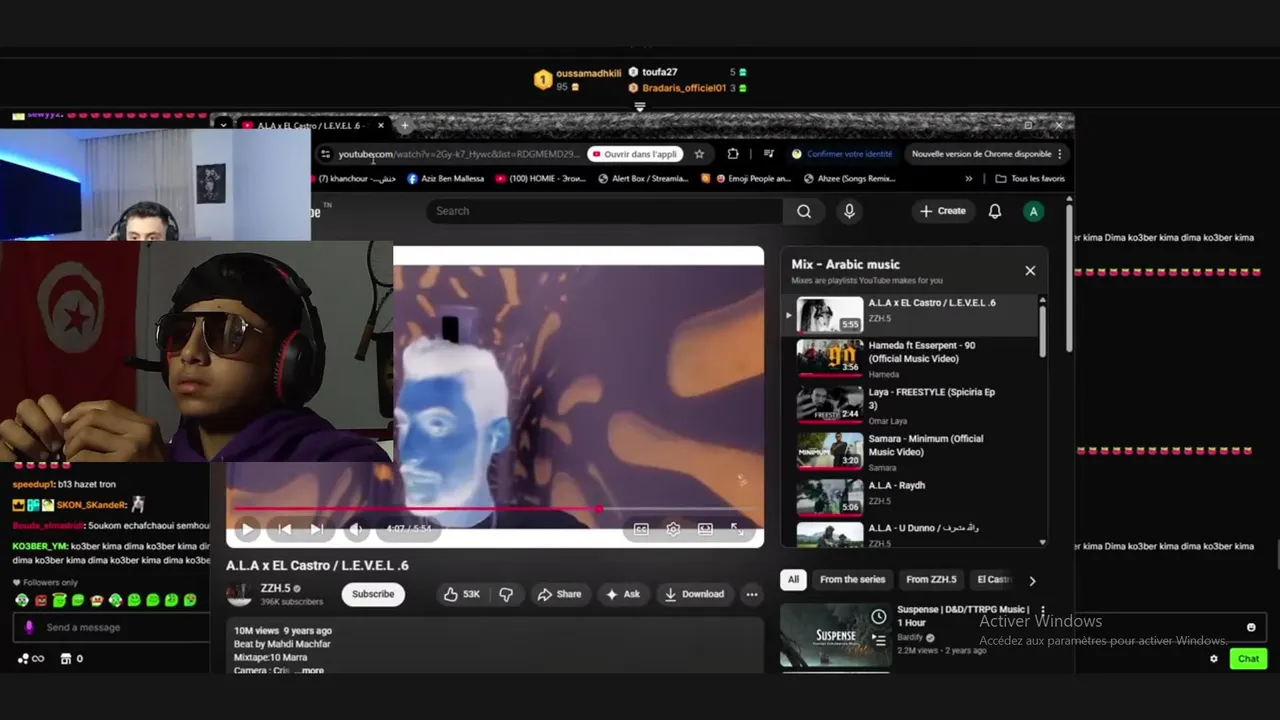This screenshot has height=720, width=1280.
Task: Select playlist item A.L.A x EL Castro L.E.V.E.L .6
Action: (x=910, y=313)
